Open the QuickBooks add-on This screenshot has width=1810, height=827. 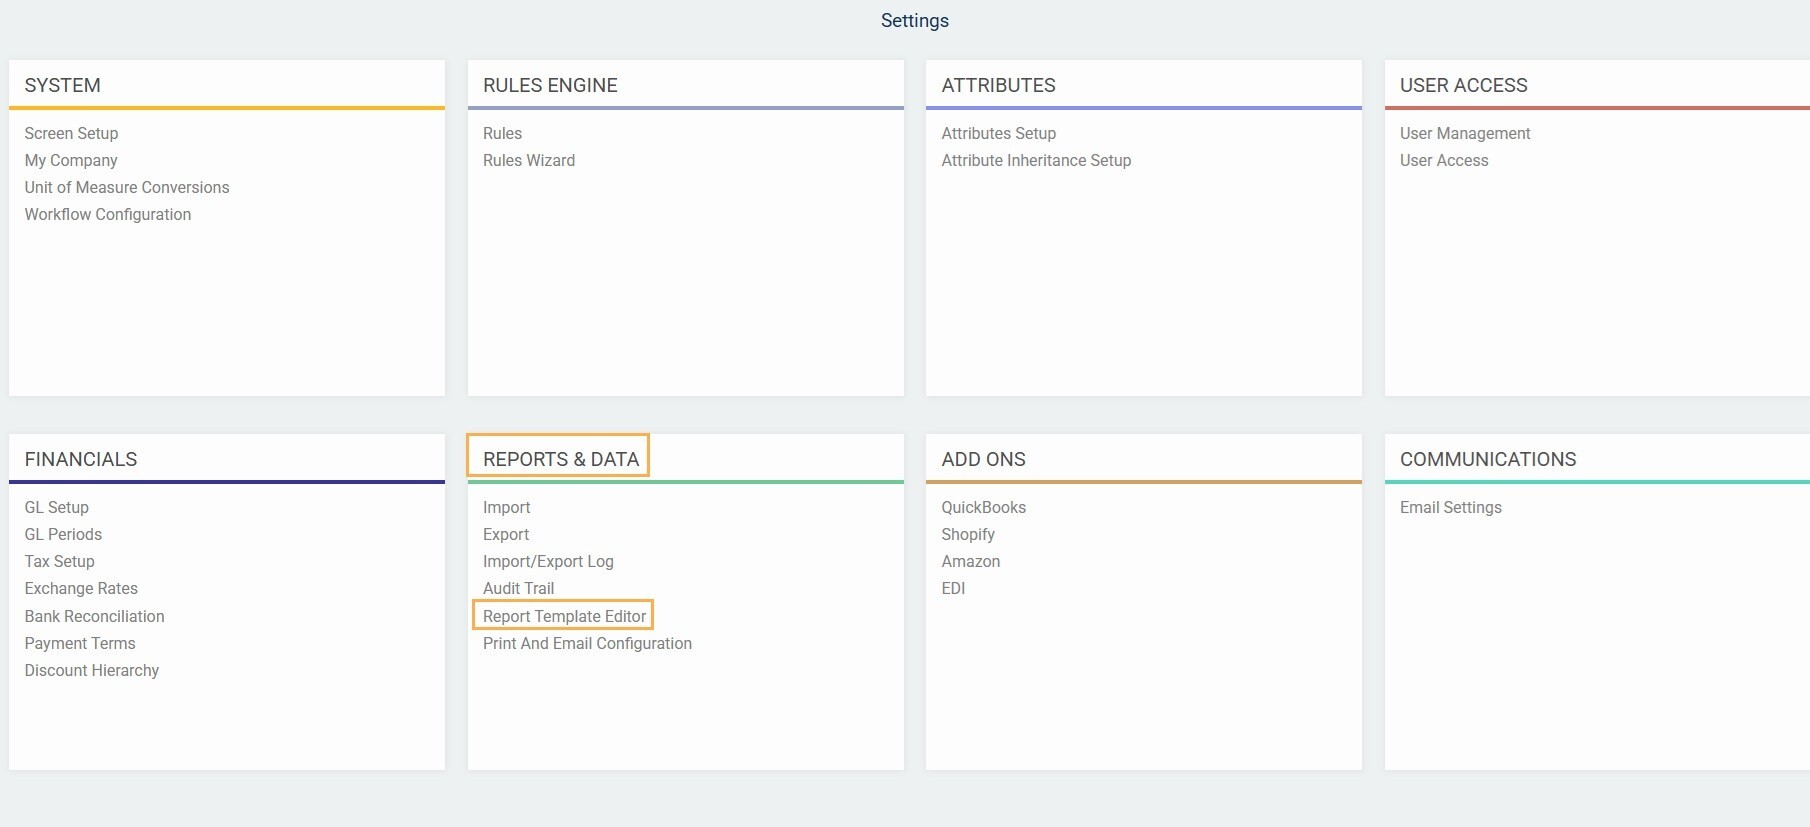(x=983, y=507)
